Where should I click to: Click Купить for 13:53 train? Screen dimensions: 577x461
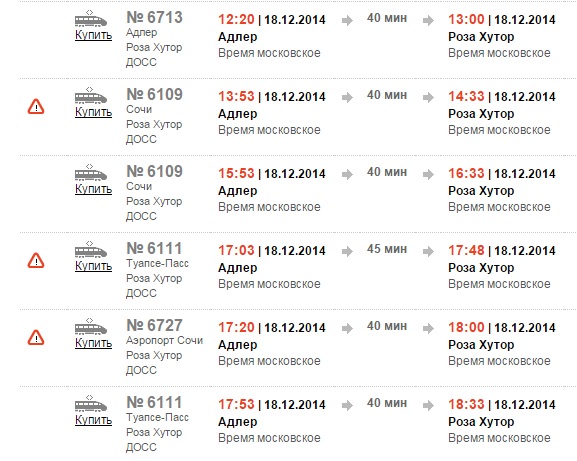point(93,112)
